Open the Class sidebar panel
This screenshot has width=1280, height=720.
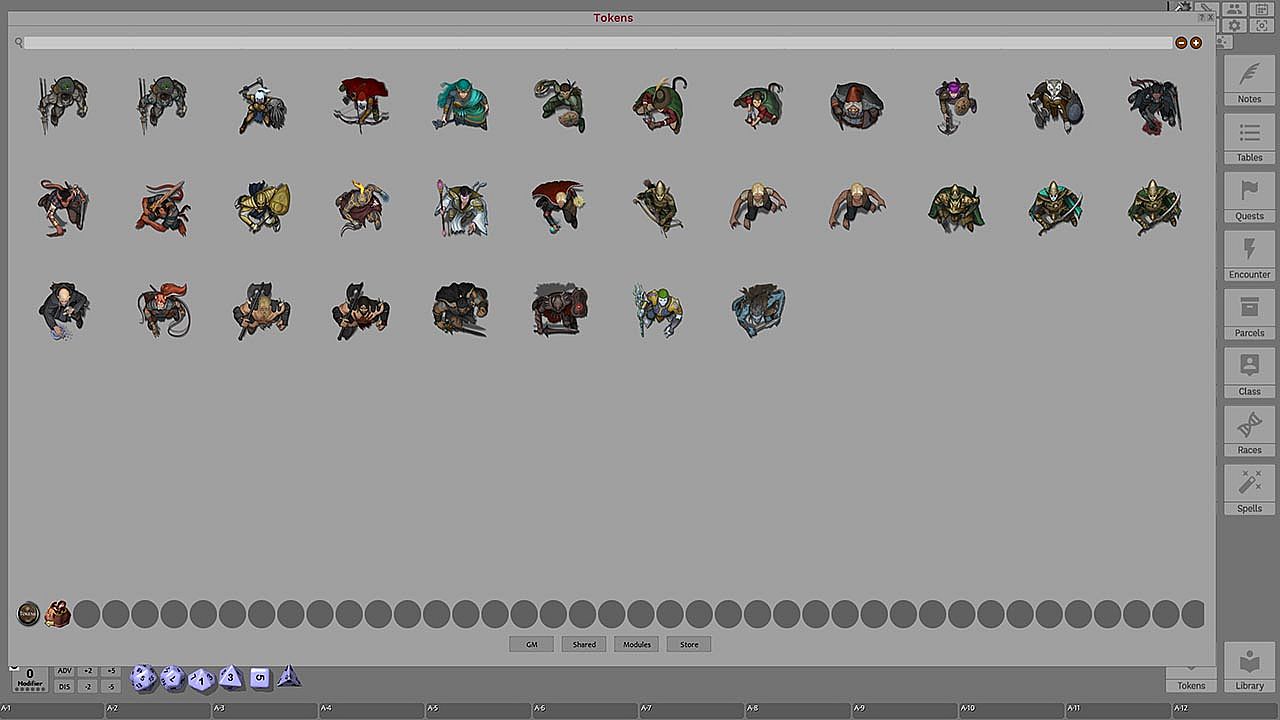coord(1249,372)
